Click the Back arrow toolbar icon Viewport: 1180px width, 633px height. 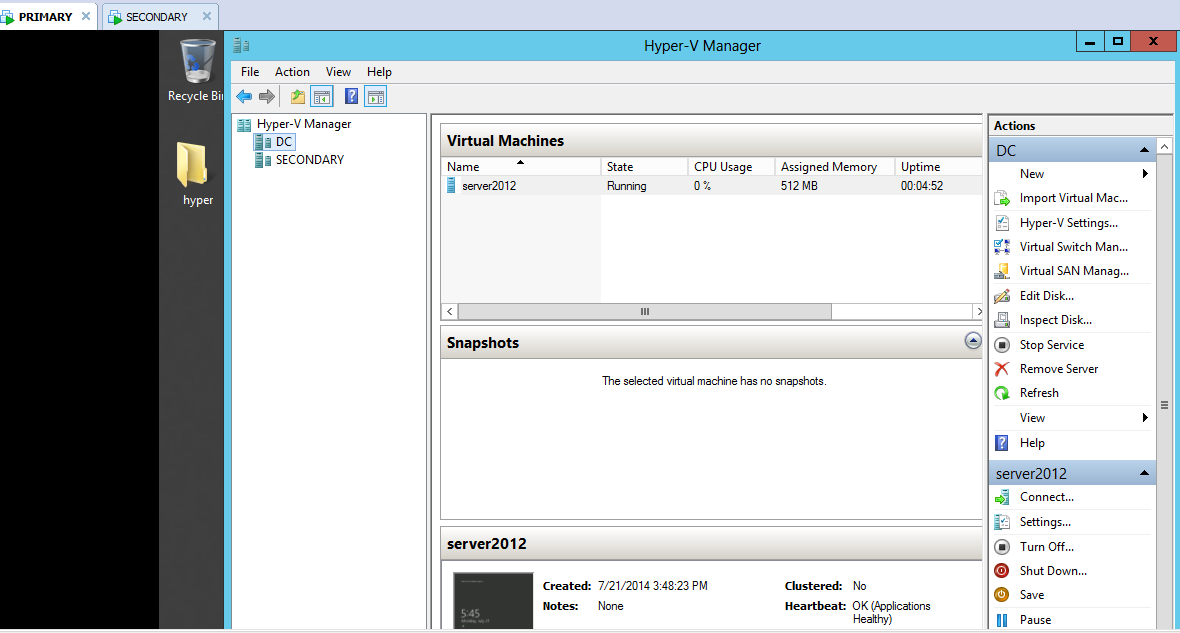244,96
